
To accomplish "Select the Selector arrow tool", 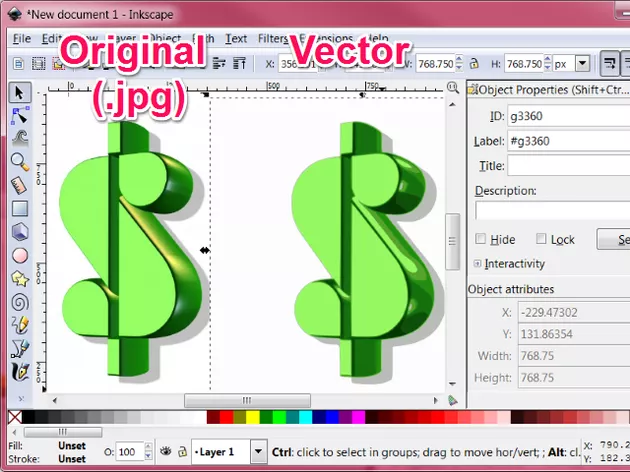I will [x=19, y=92].
